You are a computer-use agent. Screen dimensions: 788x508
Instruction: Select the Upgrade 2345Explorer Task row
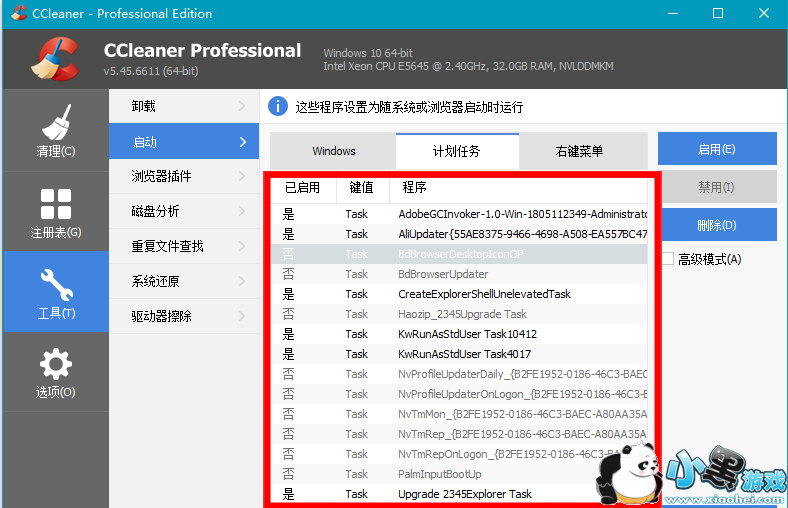(x=459, y=494)
